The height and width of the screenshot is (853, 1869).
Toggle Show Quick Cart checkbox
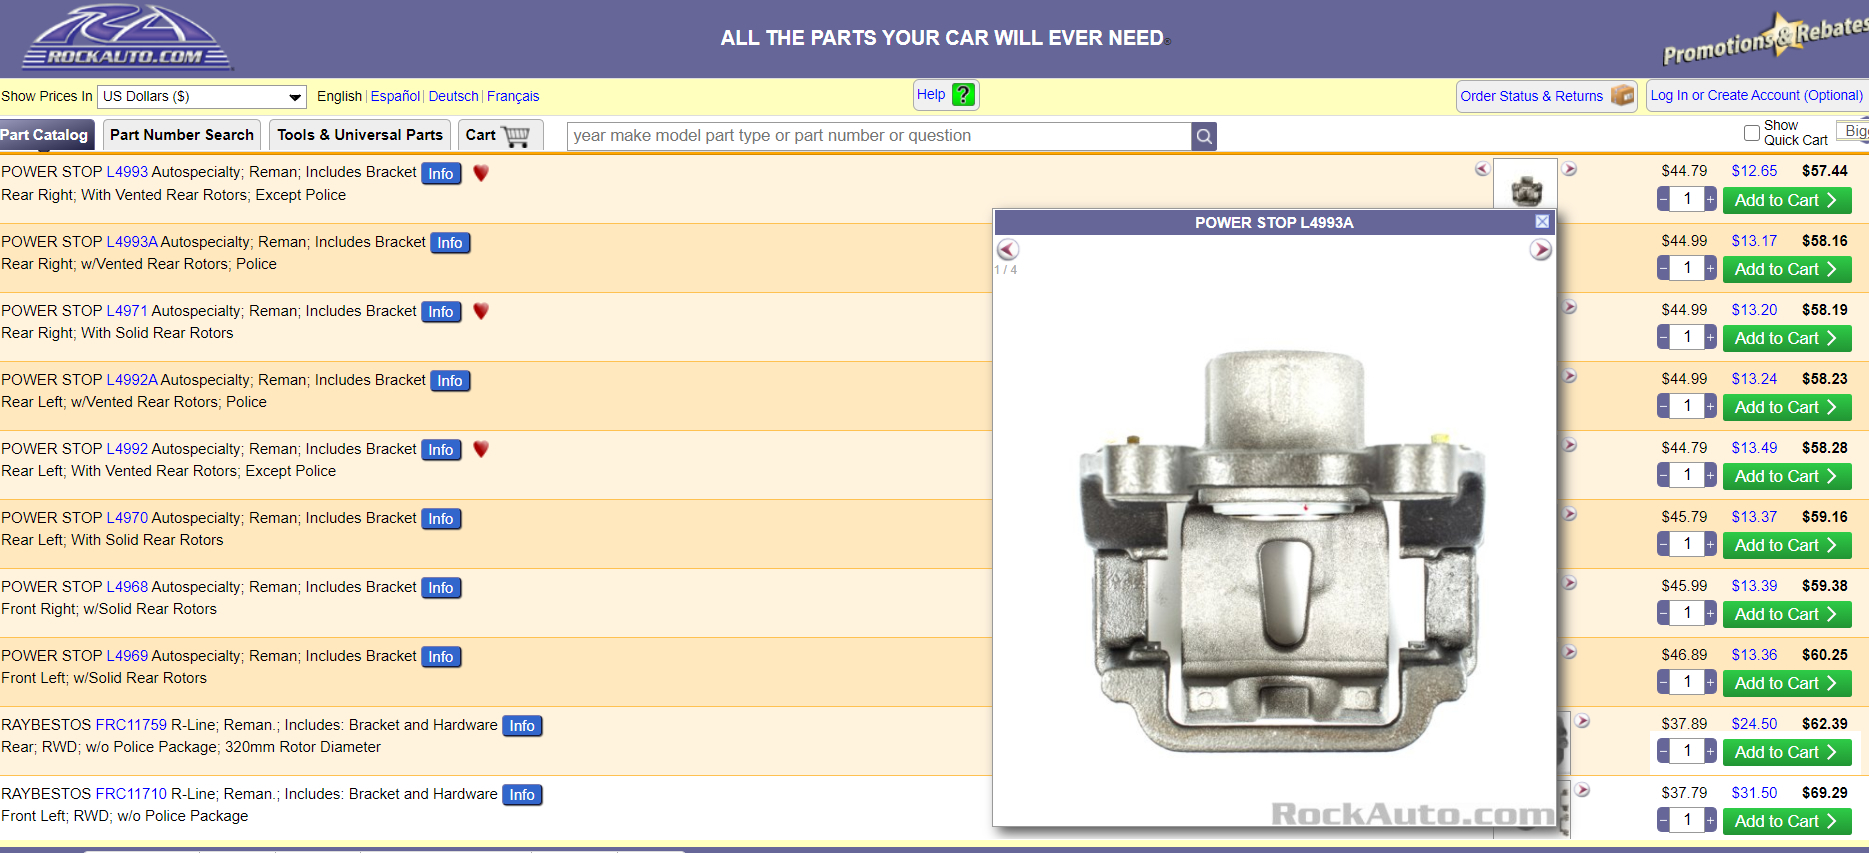1751,133
